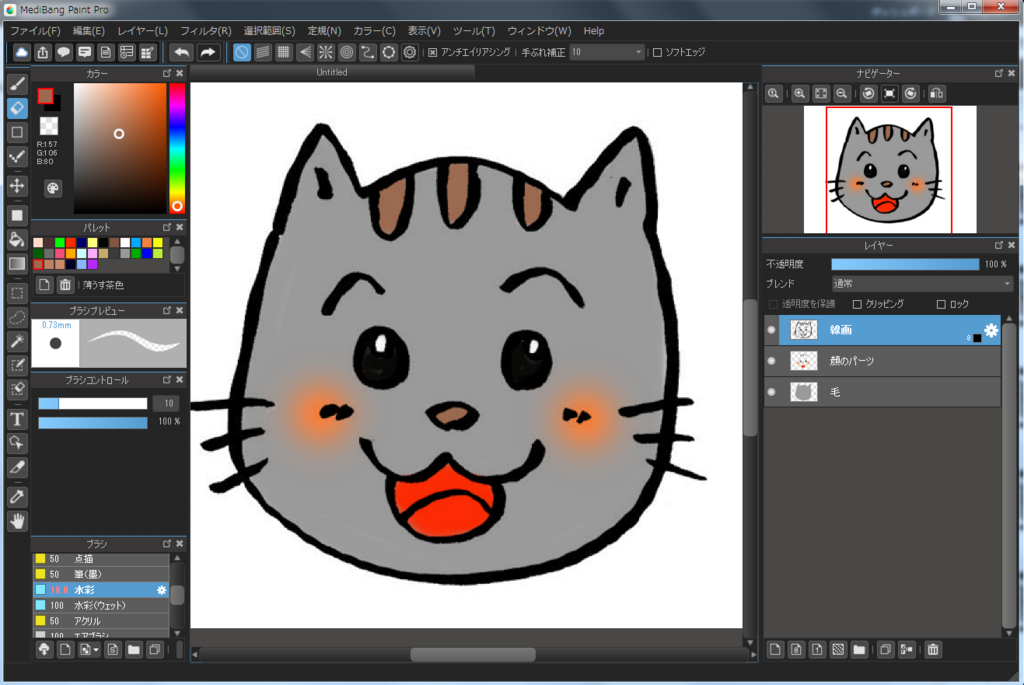Click the Navigator preview thumbnail

pos(889,170)
